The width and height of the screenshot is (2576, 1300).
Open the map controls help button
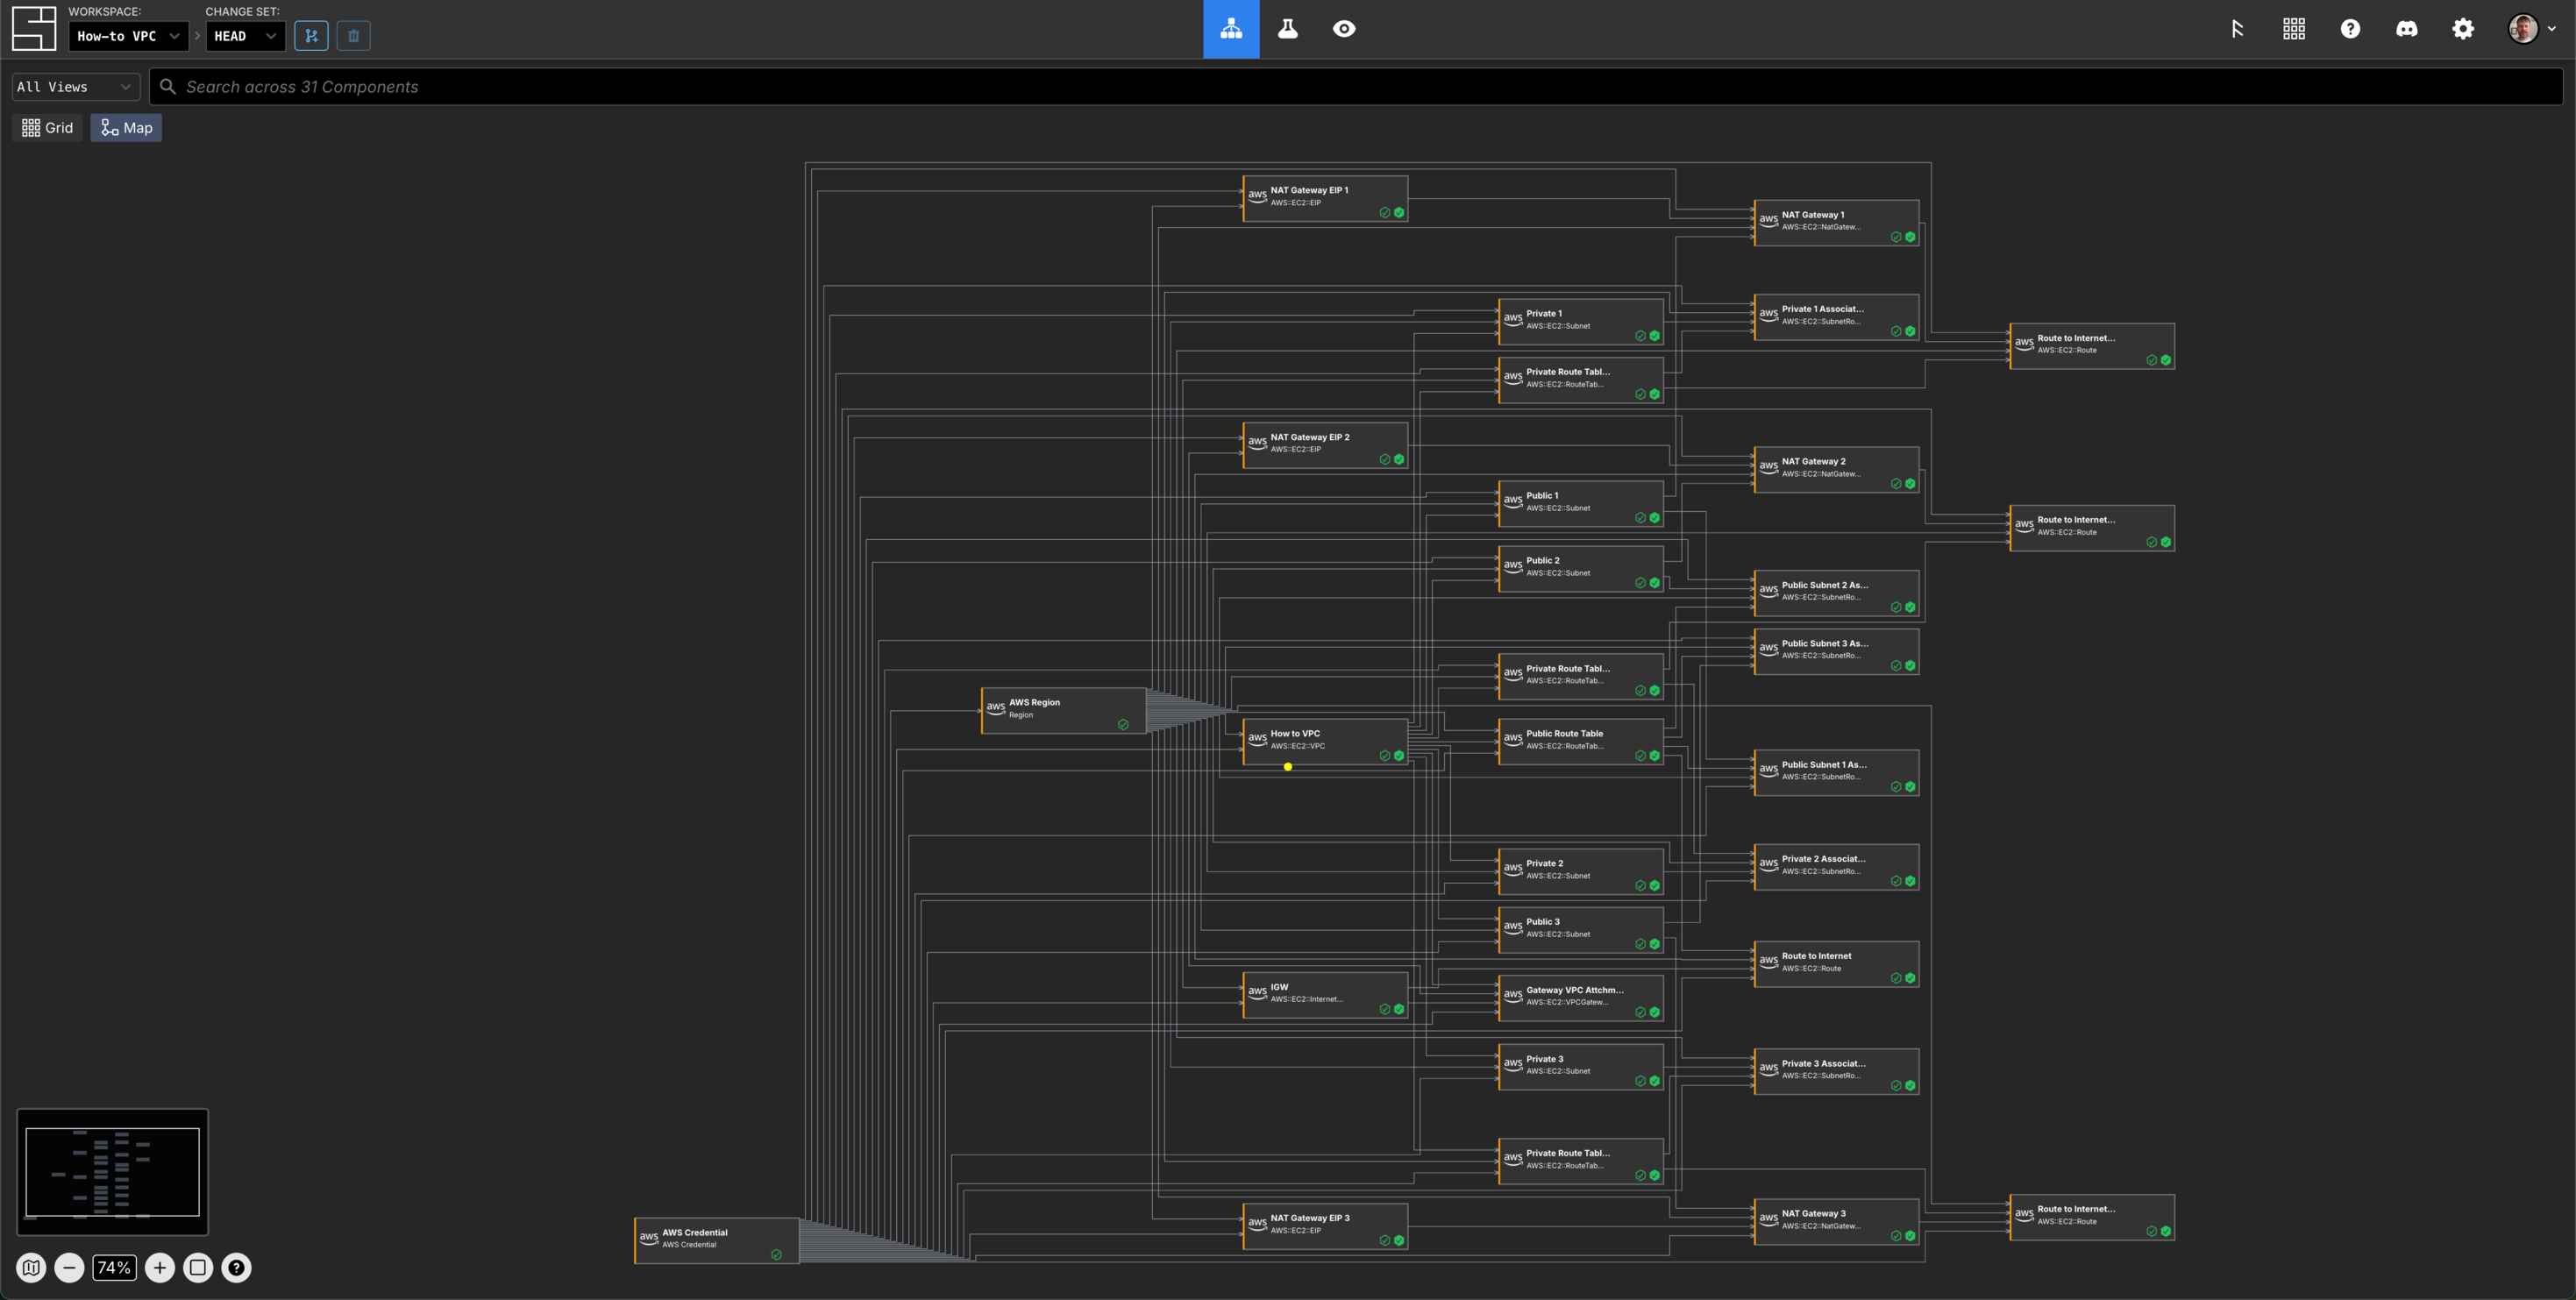[x=236, y=1268]
